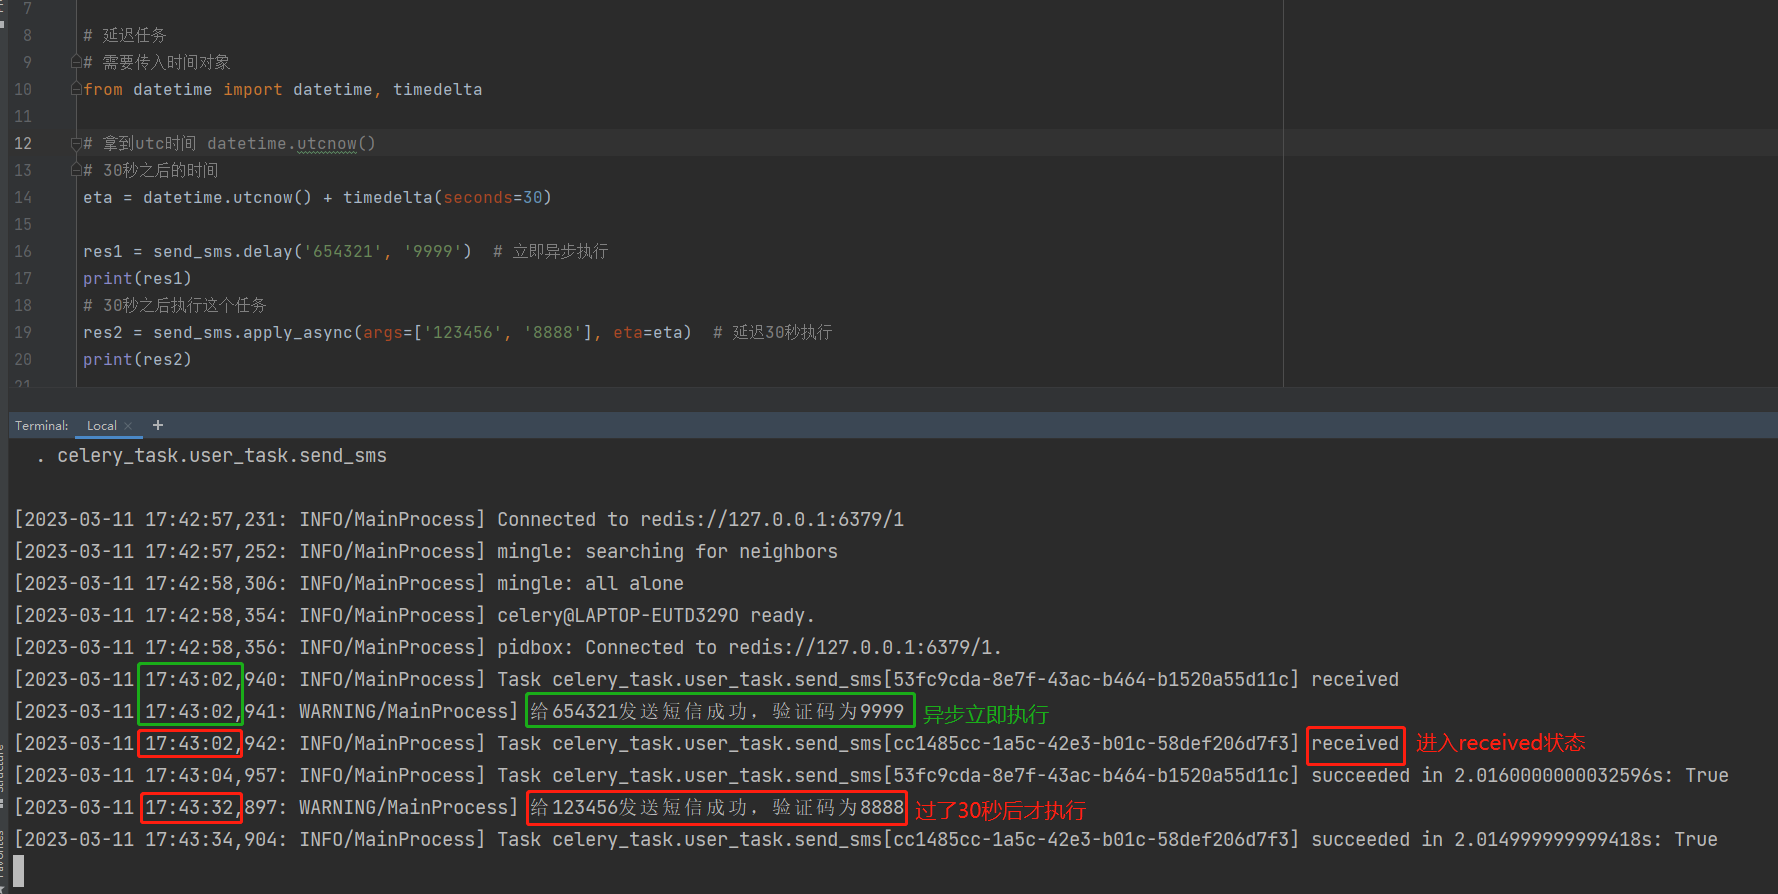Place cursor on 'datetime.utcnow()' in line 12 comment
The image size is (1778, 894).
[291, 143]
